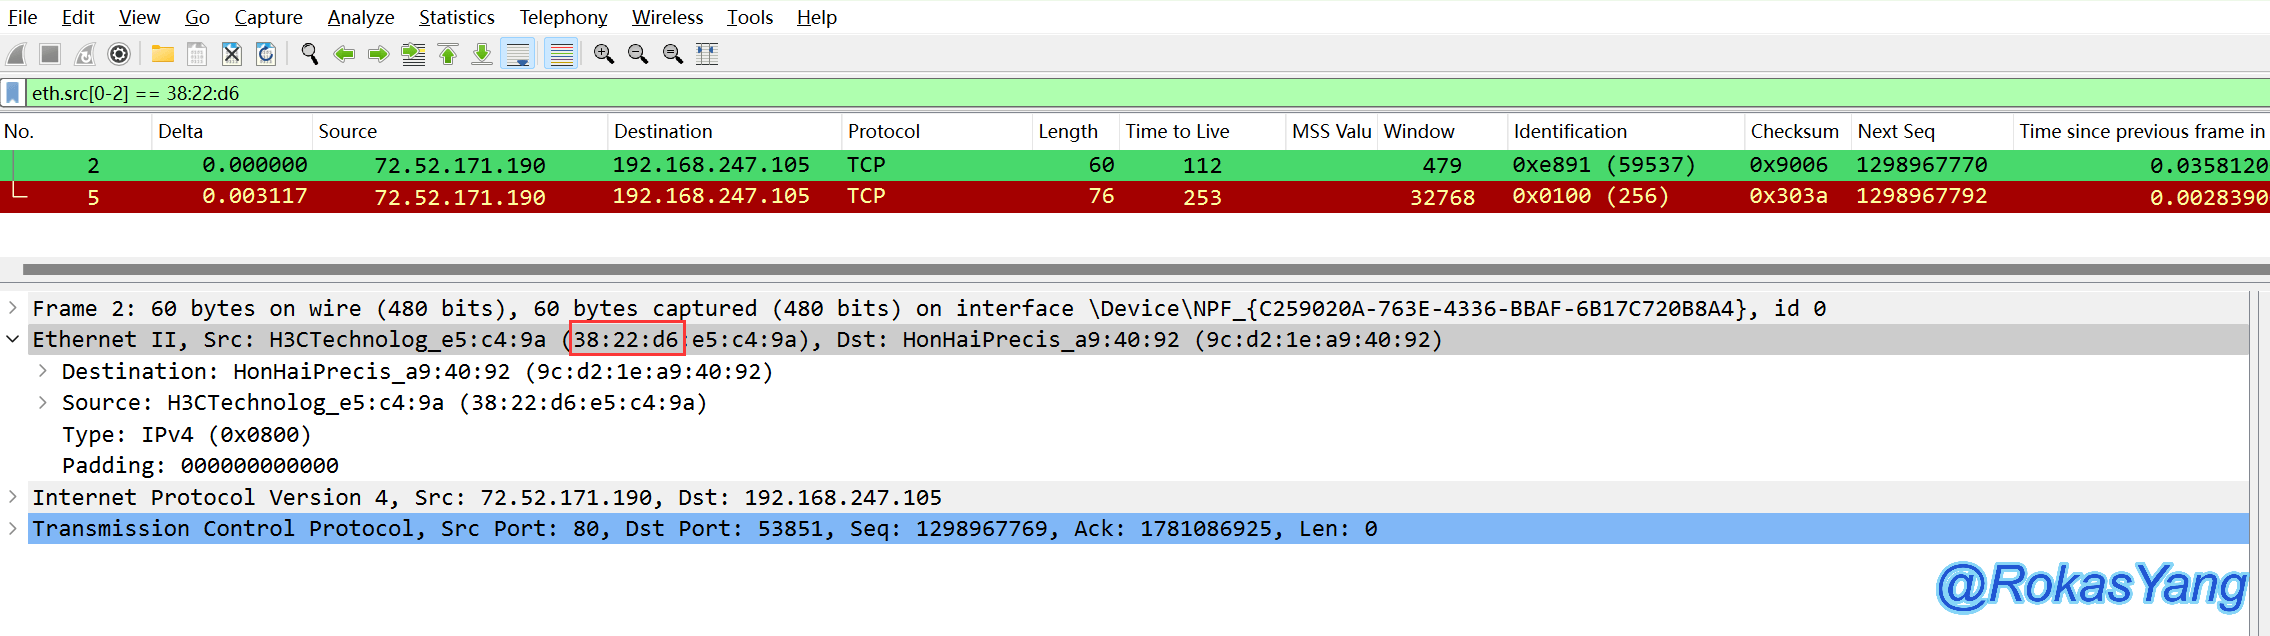Viewport: 2270px width, 636px height.
Task: Jump to the first packet
Action: pos(448,54)
